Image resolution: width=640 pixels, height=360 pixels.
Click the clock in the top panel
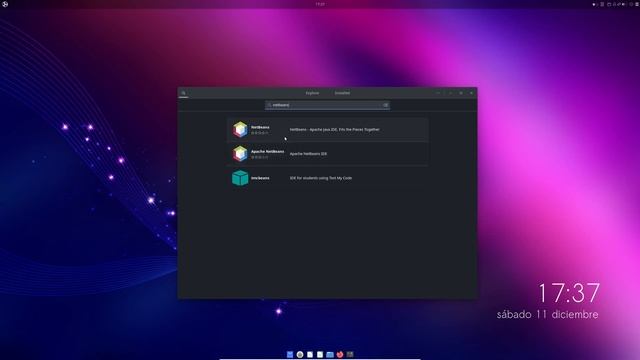point(320,4)
